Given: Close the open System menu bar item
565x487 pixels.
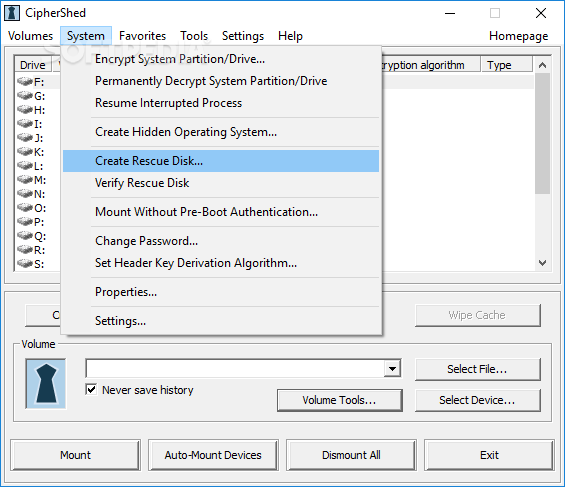Looking at the screenshot, I should pyautogui.click(x=86, y=36).
